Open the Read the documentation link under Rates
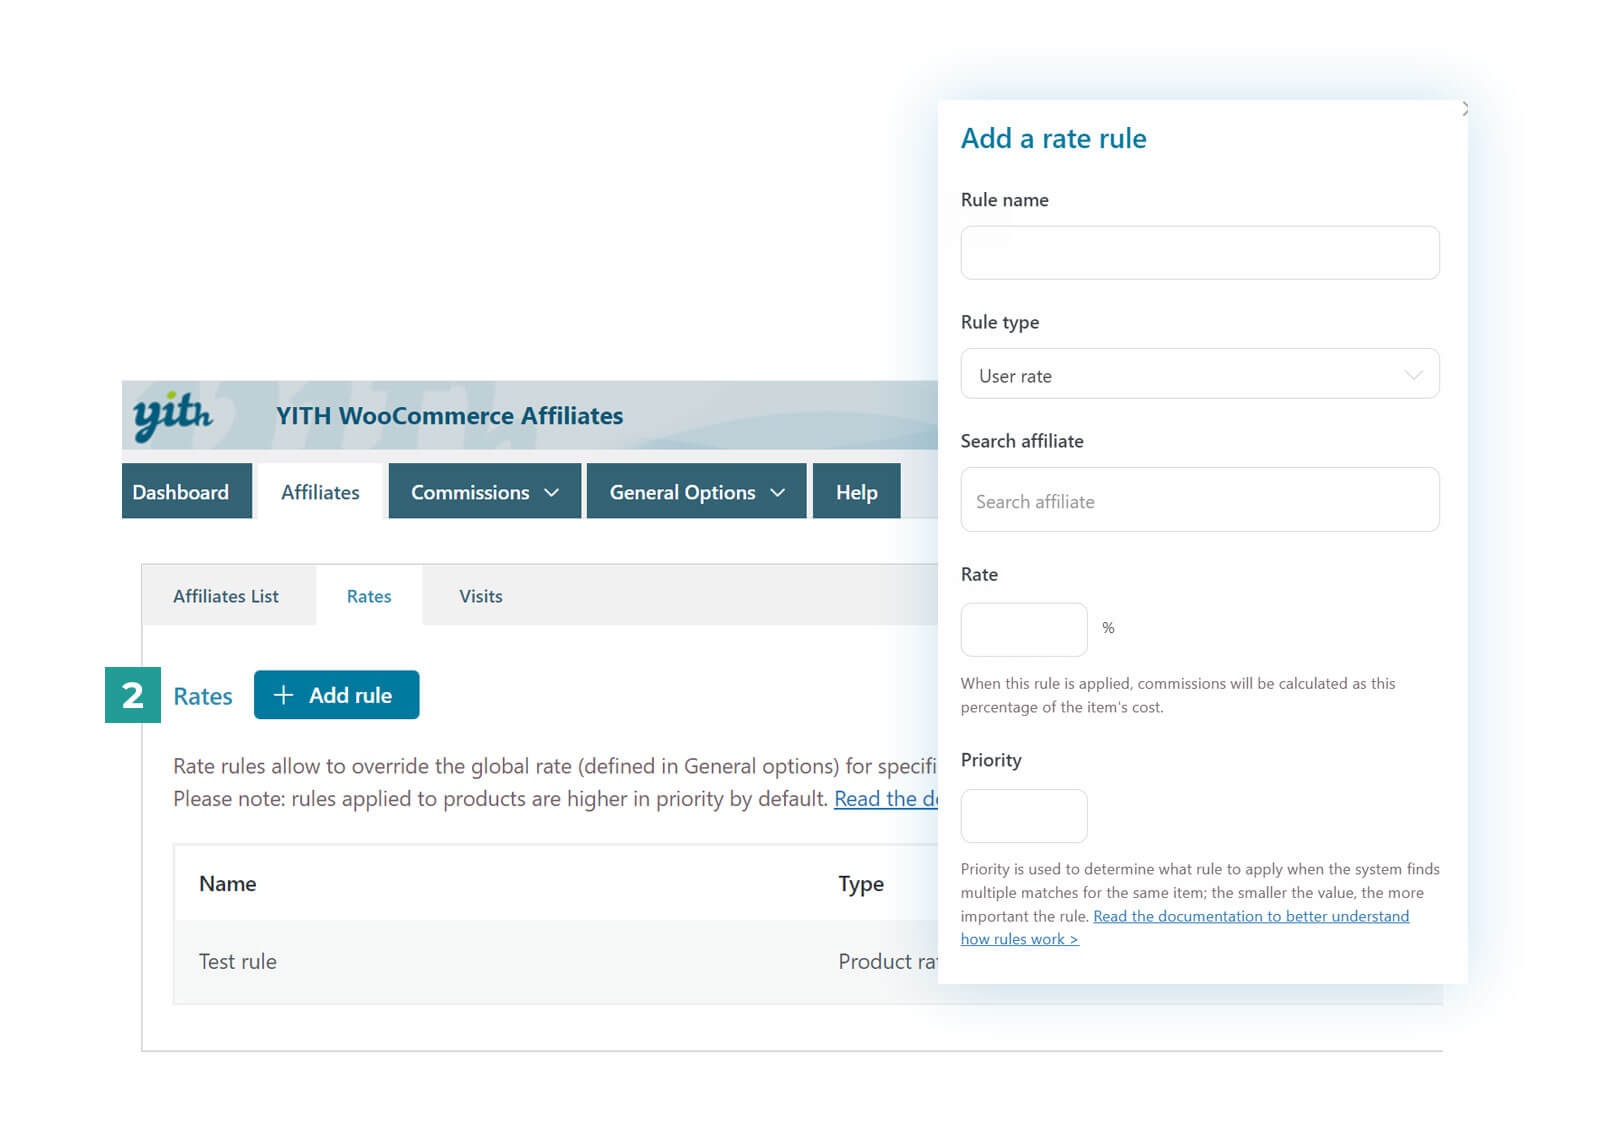The height and width of the screenshot is (1147, 1600). point(886,799)
